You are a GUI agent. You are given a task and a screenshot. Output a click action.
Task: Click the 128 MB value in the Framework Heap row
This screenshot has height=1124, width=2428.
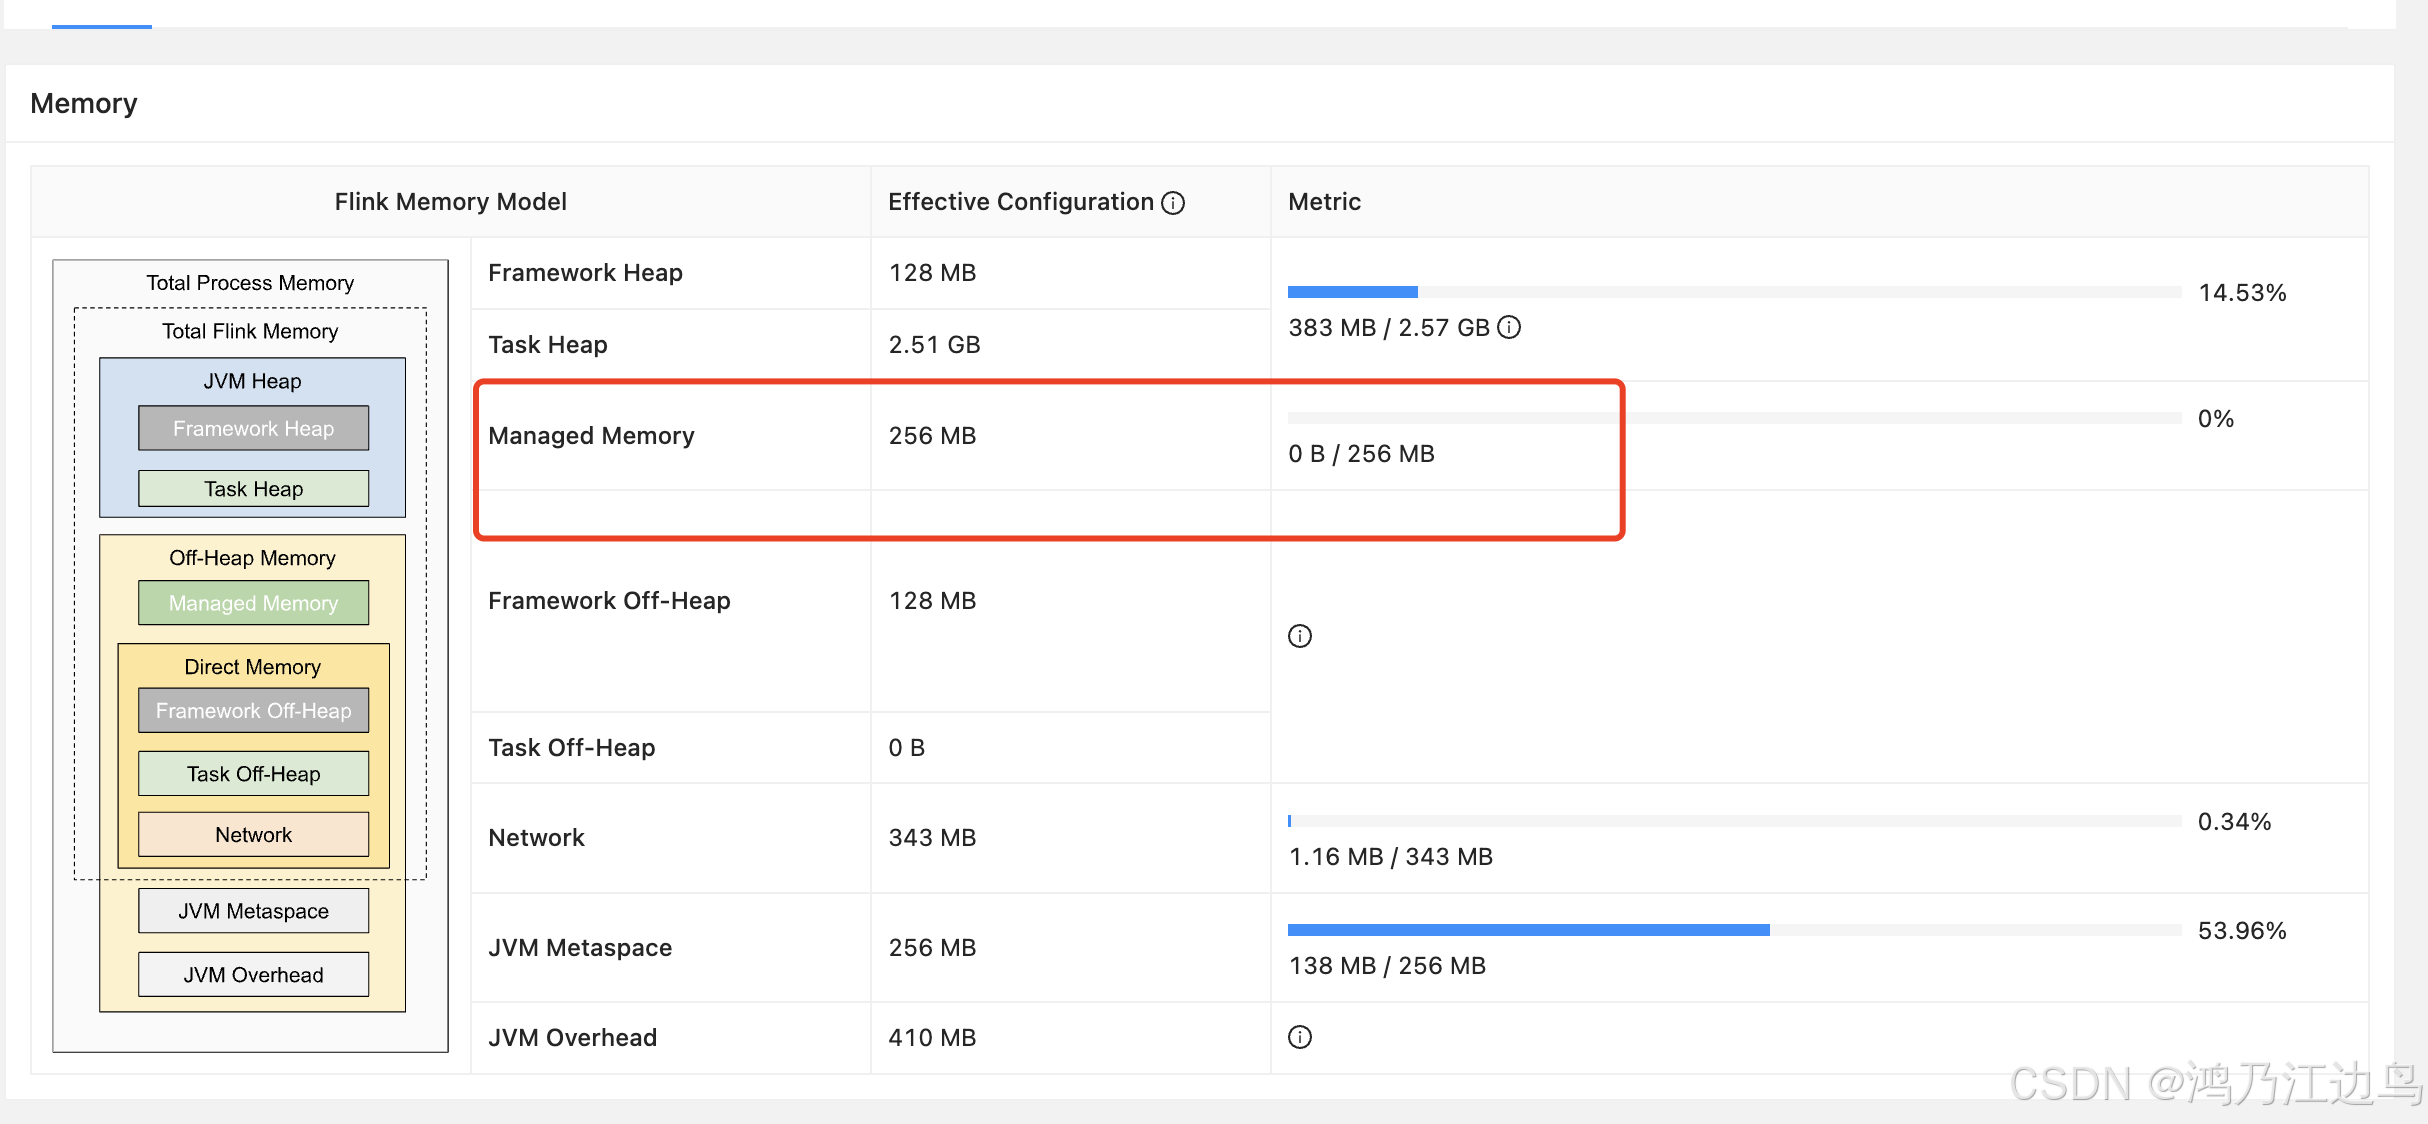[x=932, y=273]
